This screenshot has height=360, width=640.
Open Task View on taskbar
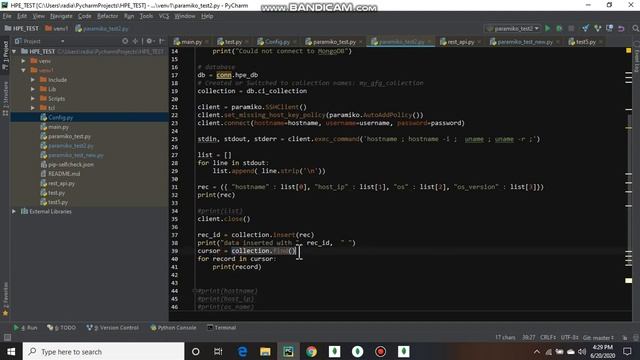tap(218, 351)
